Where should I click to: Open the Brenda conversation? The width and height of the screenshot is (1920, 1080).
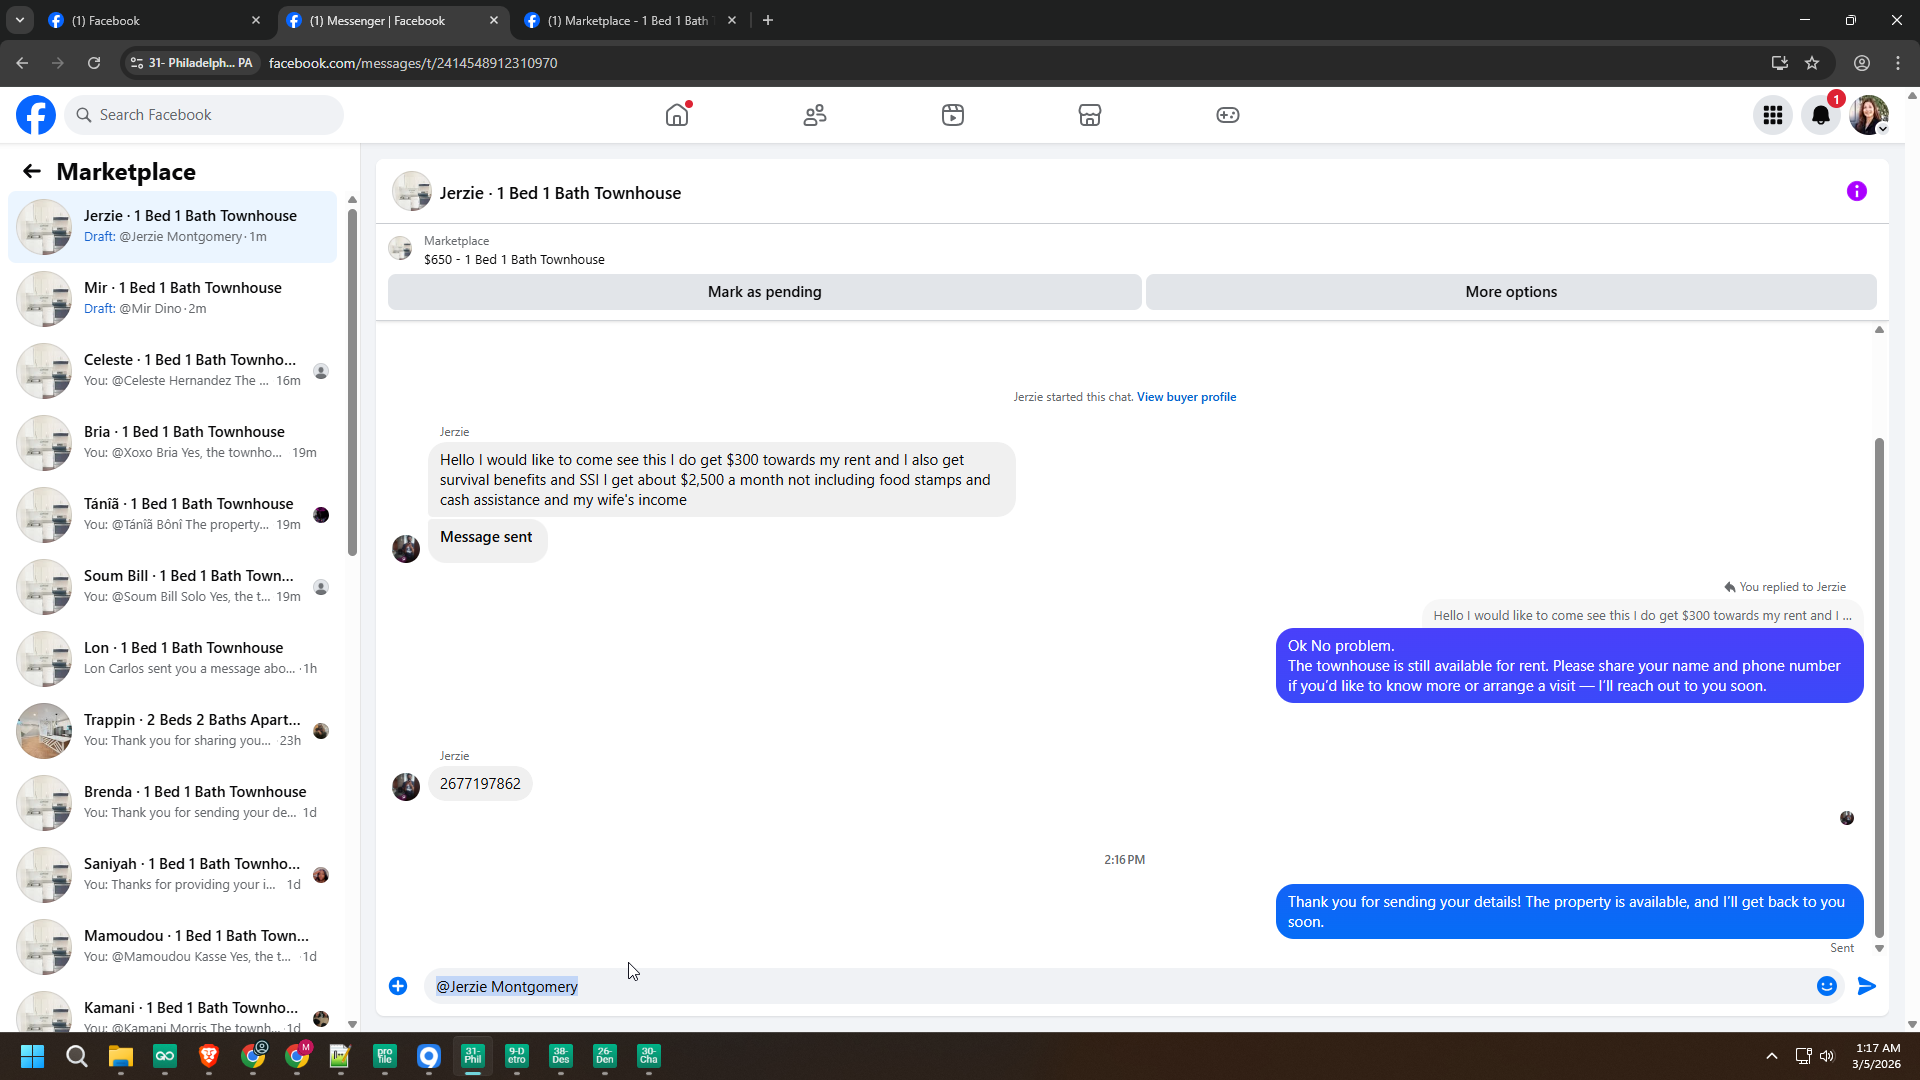[172, 802]
